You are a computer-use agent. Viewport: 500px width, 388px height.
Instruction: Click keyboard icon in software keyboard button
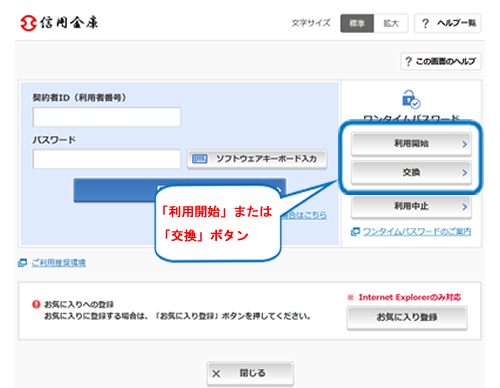coord(200,159)
